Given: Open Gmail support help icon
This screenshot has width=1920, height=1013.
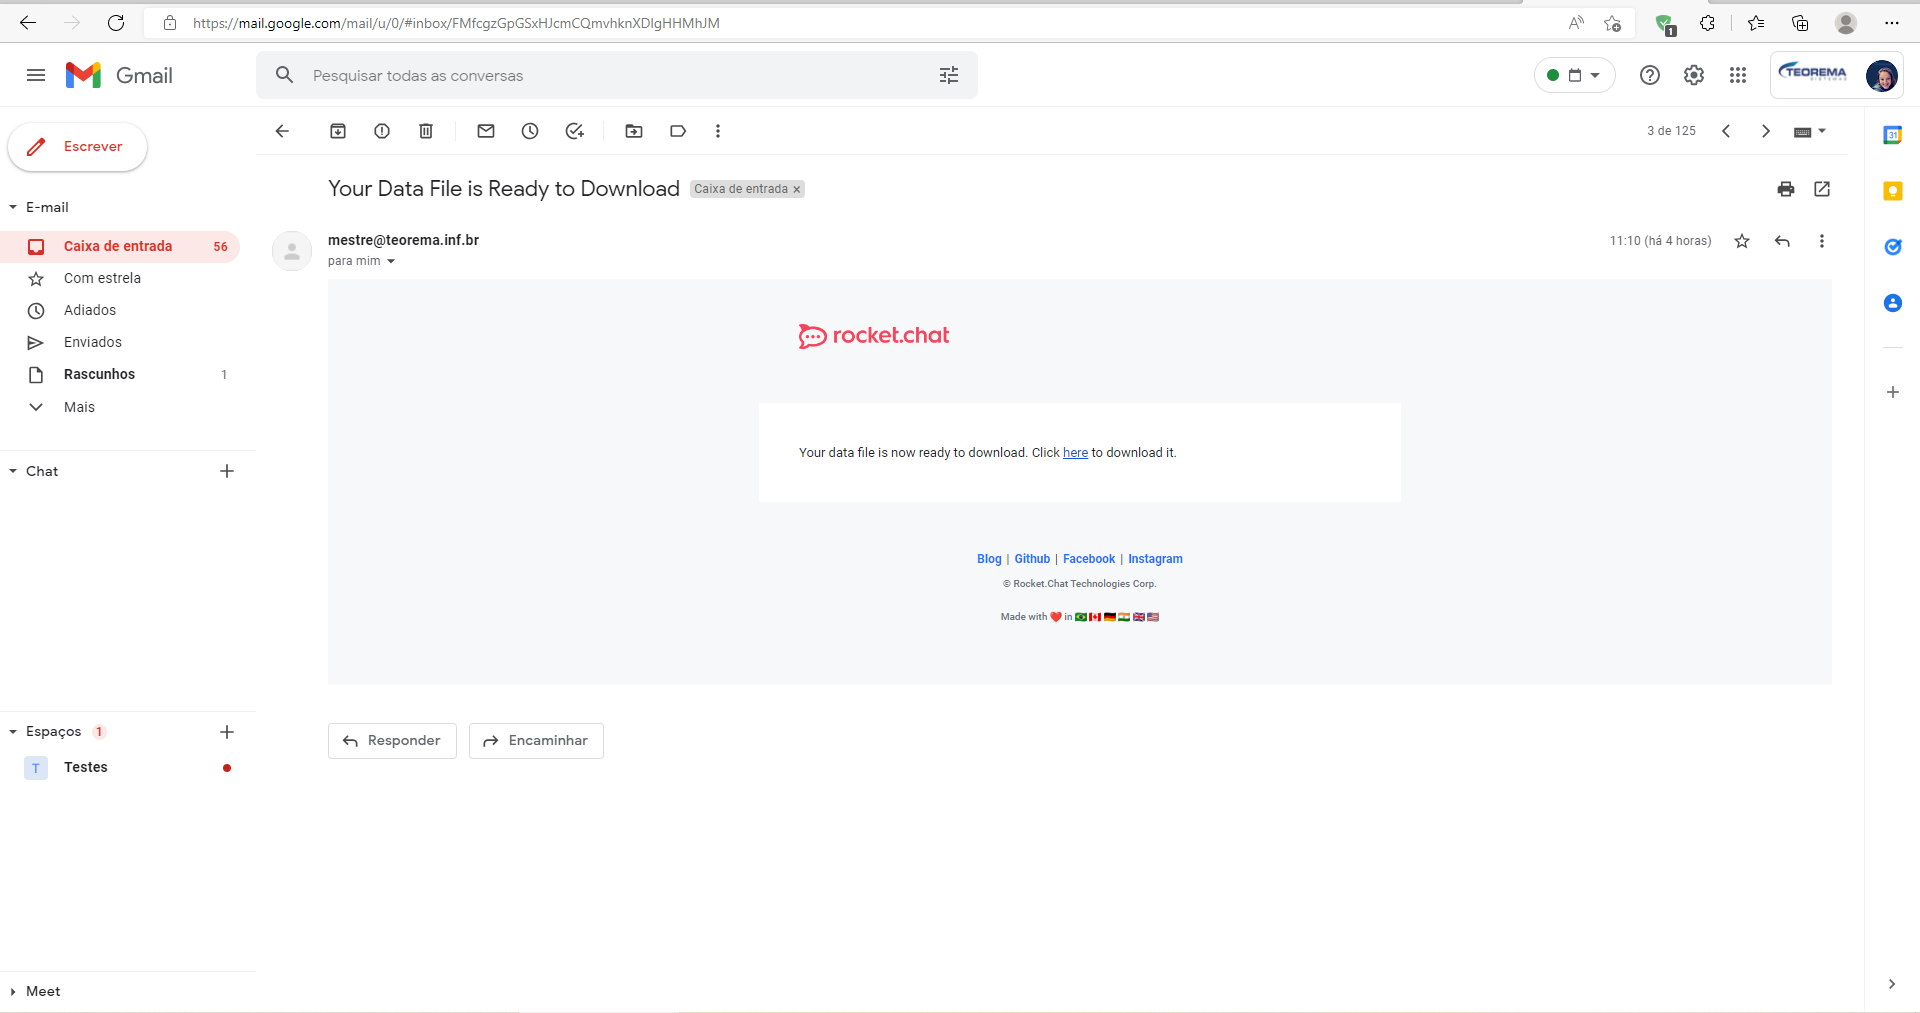Looking at the screenshot, I should 1650,75.
